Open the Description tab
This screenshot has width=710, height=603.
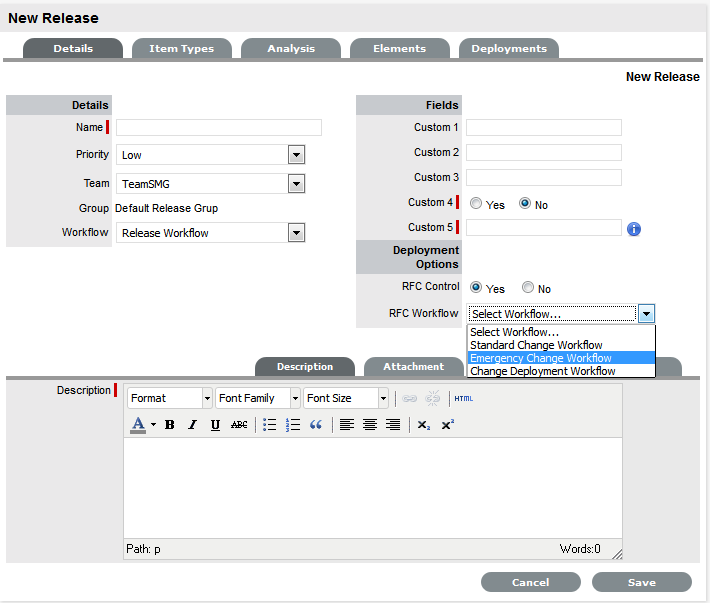coord(305,367)
